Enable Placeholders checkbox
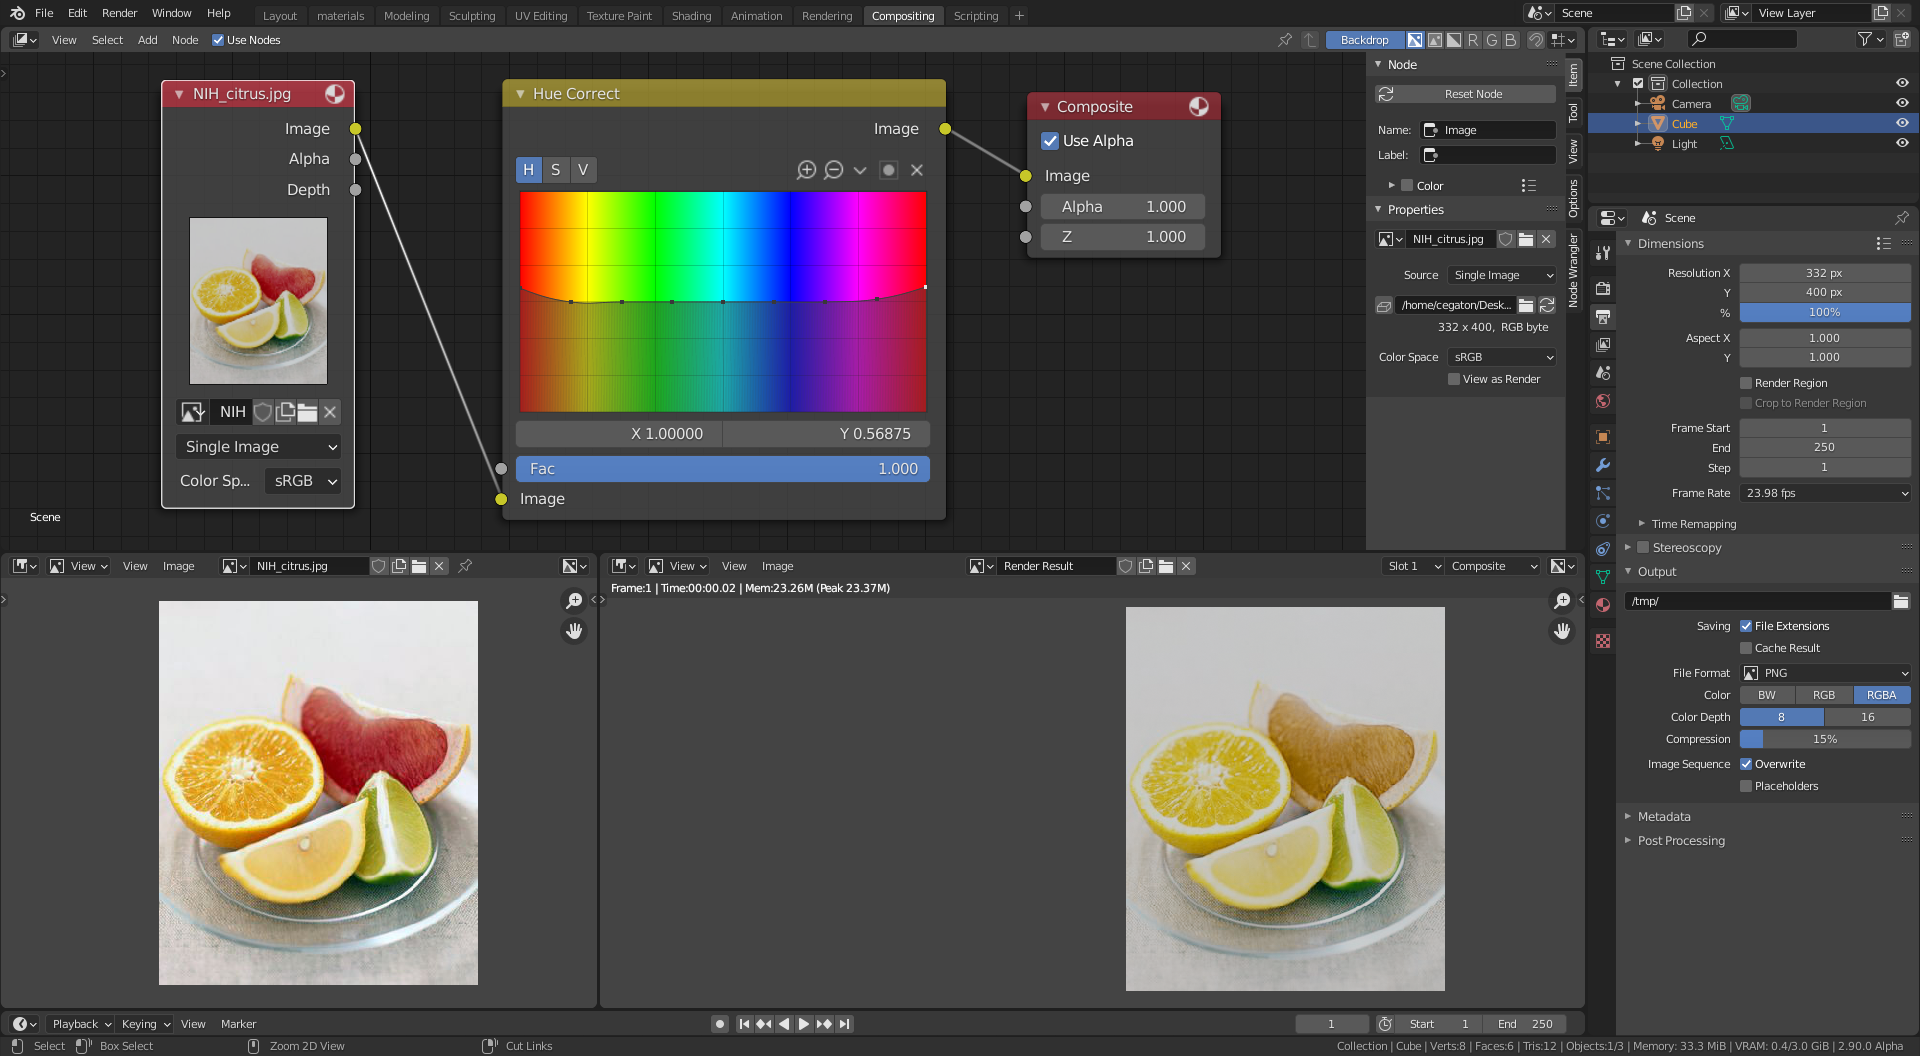Image resolution: width=1920 pixels, height=1056 pixels. click(1746, 786)
